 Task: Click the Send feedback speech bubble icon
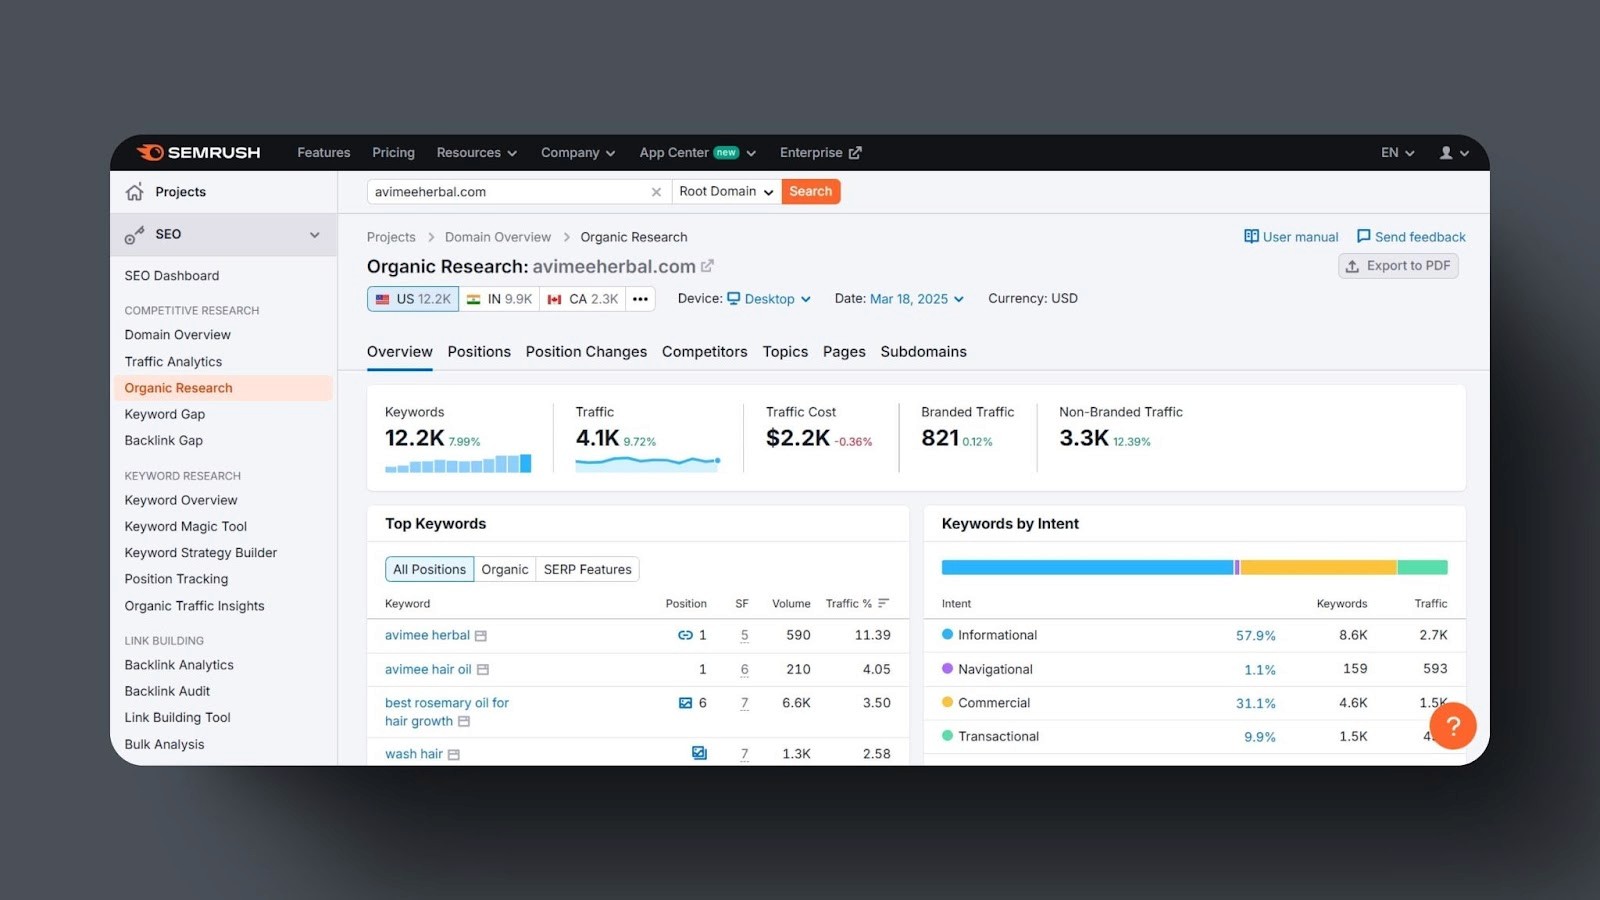[x=1363, y=237]
